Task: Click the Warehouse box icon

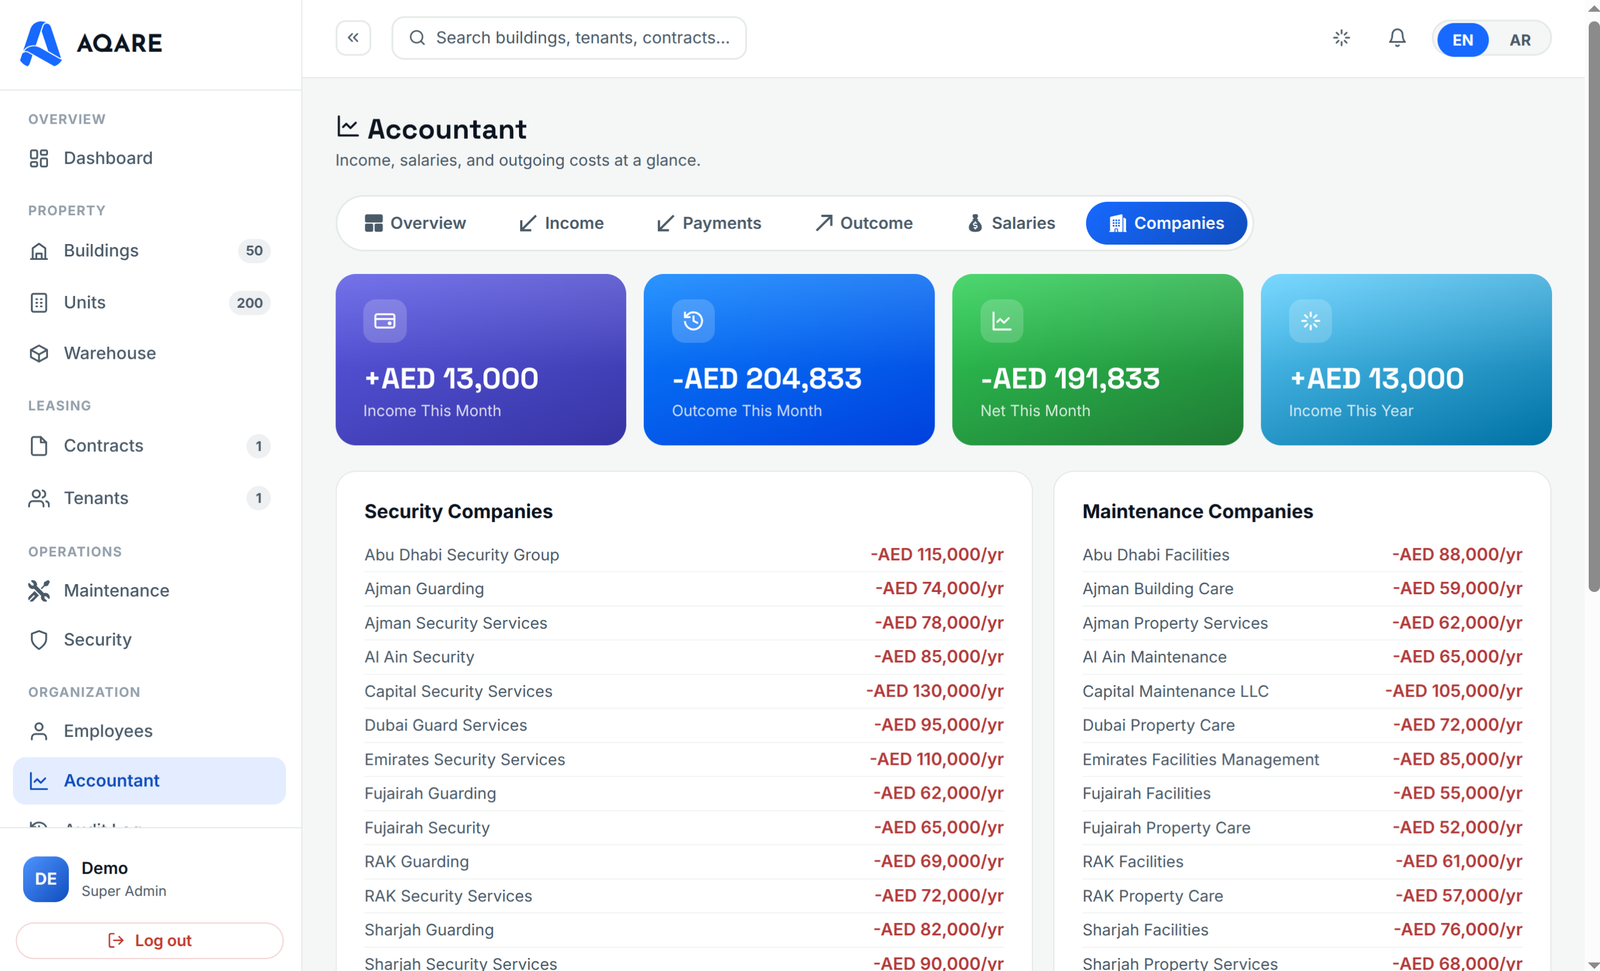Action: point(39,353)
